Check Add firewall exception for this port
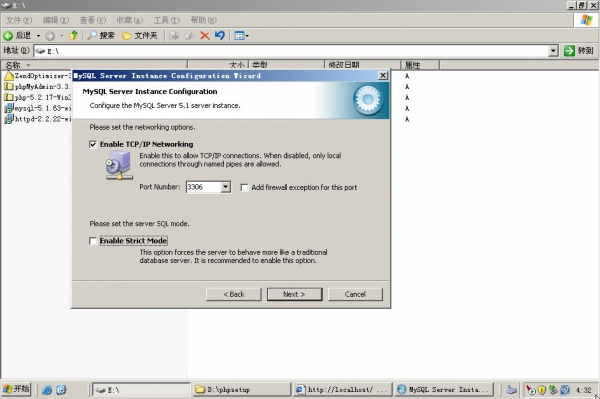This screenshot has width=600, height=399. [244, 187]
